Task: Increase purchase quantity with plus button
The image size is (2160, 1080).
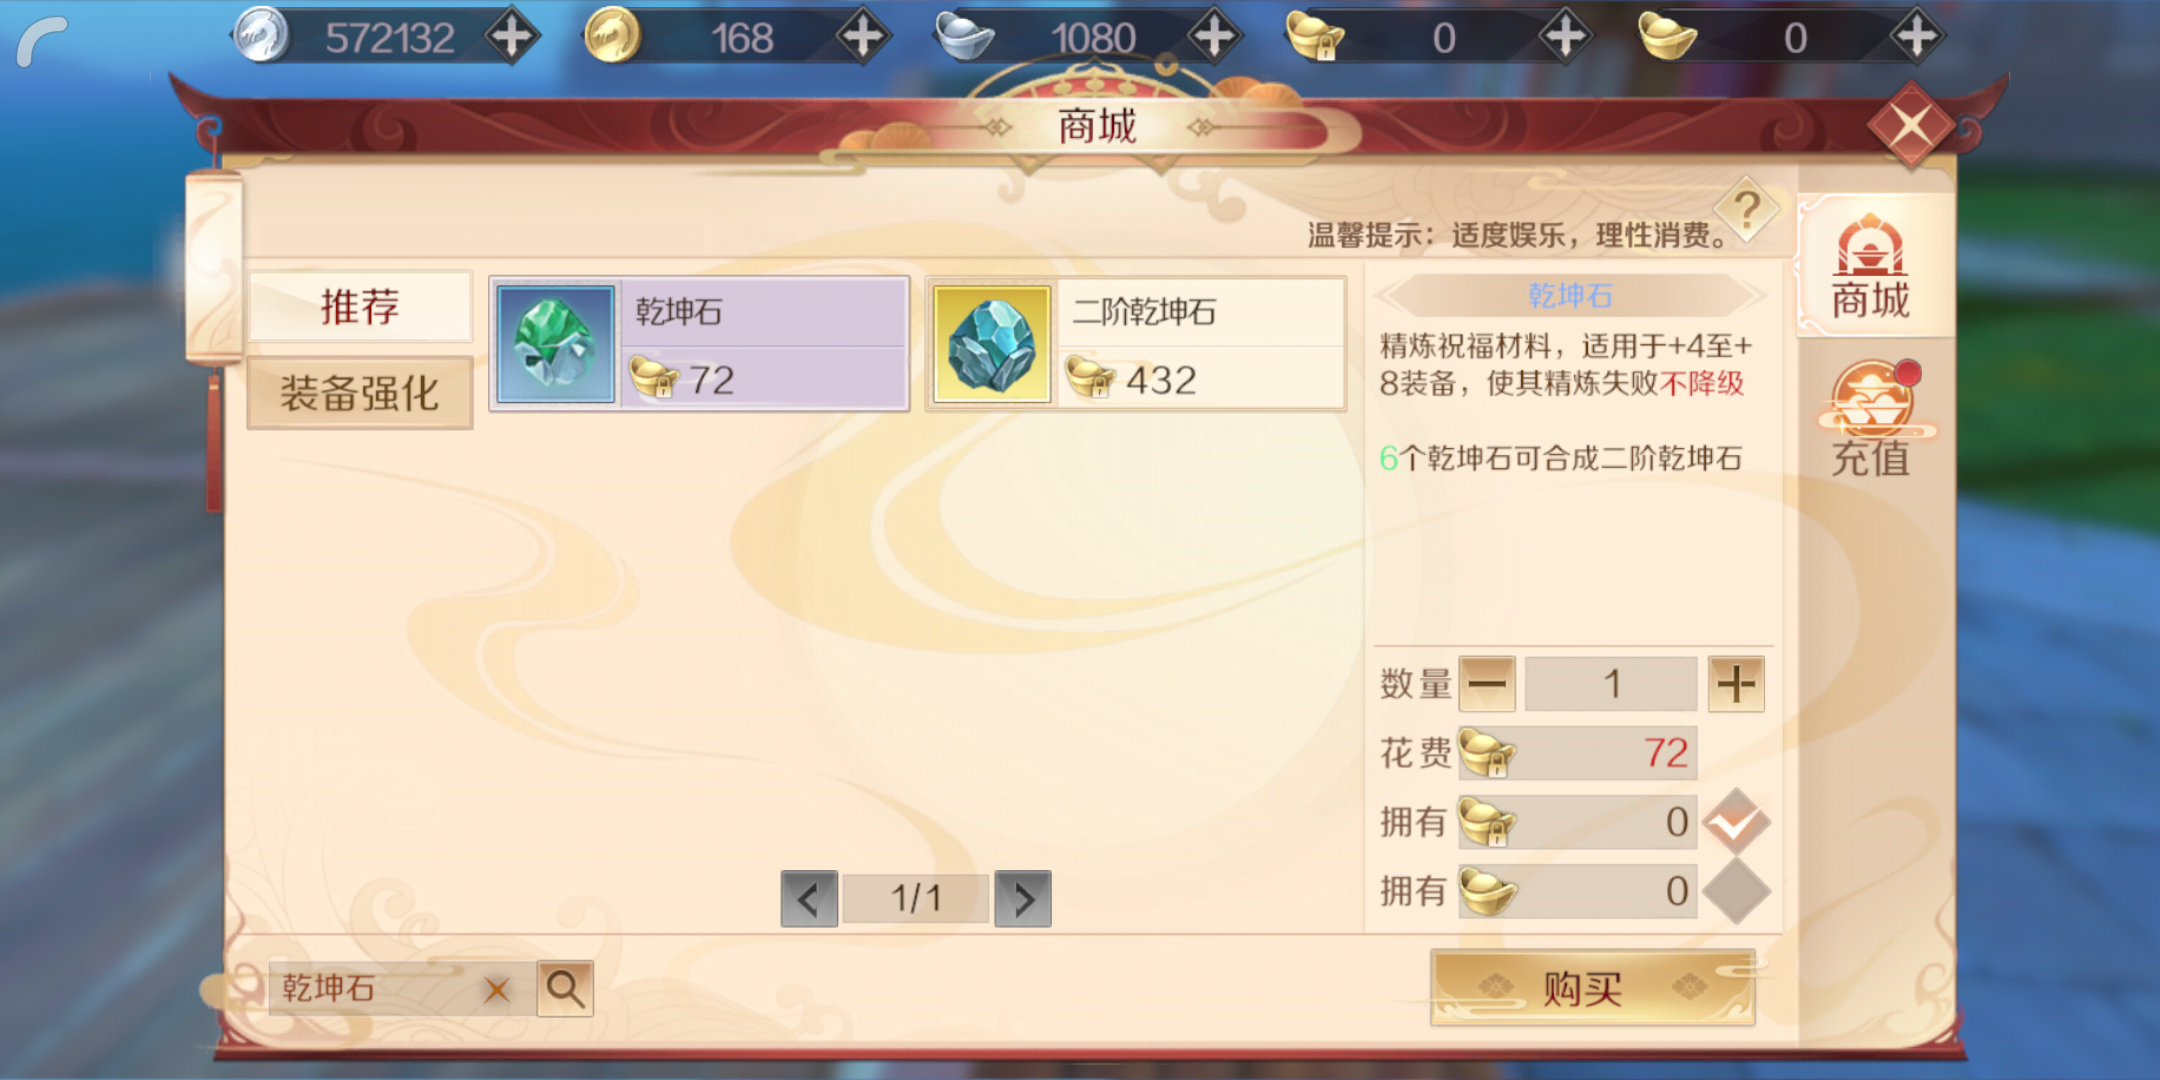Action: [x=1736, y=684]
